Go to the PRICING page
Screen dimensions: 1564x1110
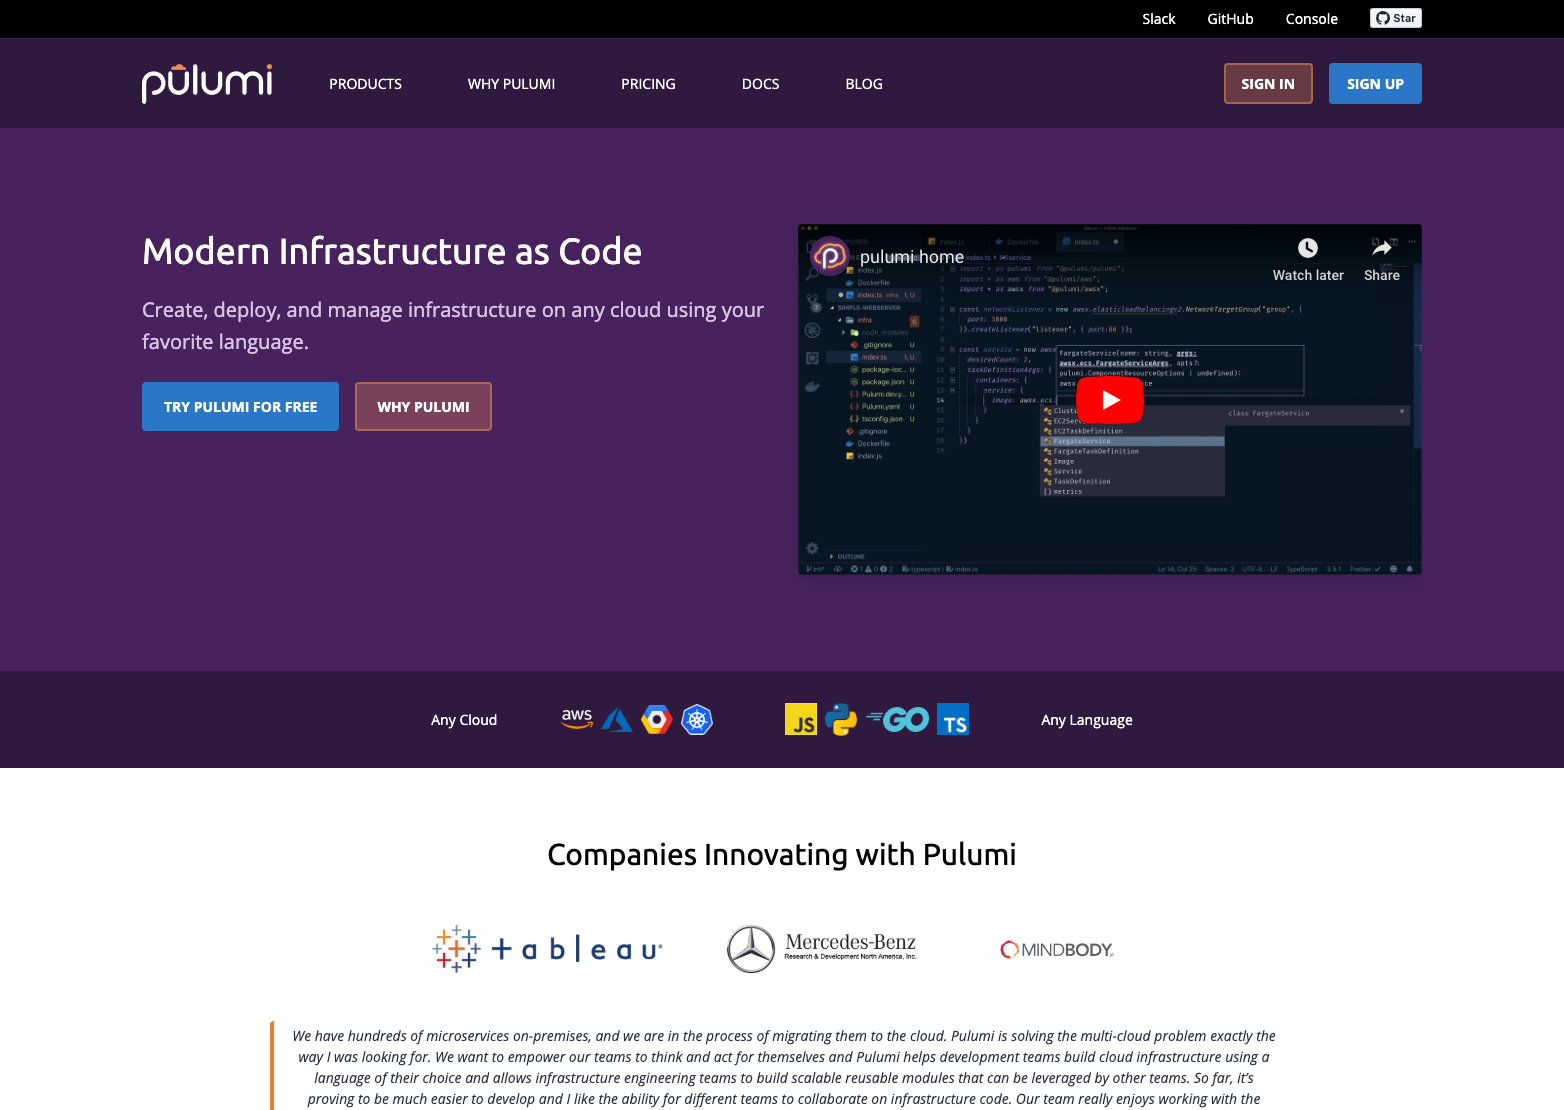pos(648,84)
